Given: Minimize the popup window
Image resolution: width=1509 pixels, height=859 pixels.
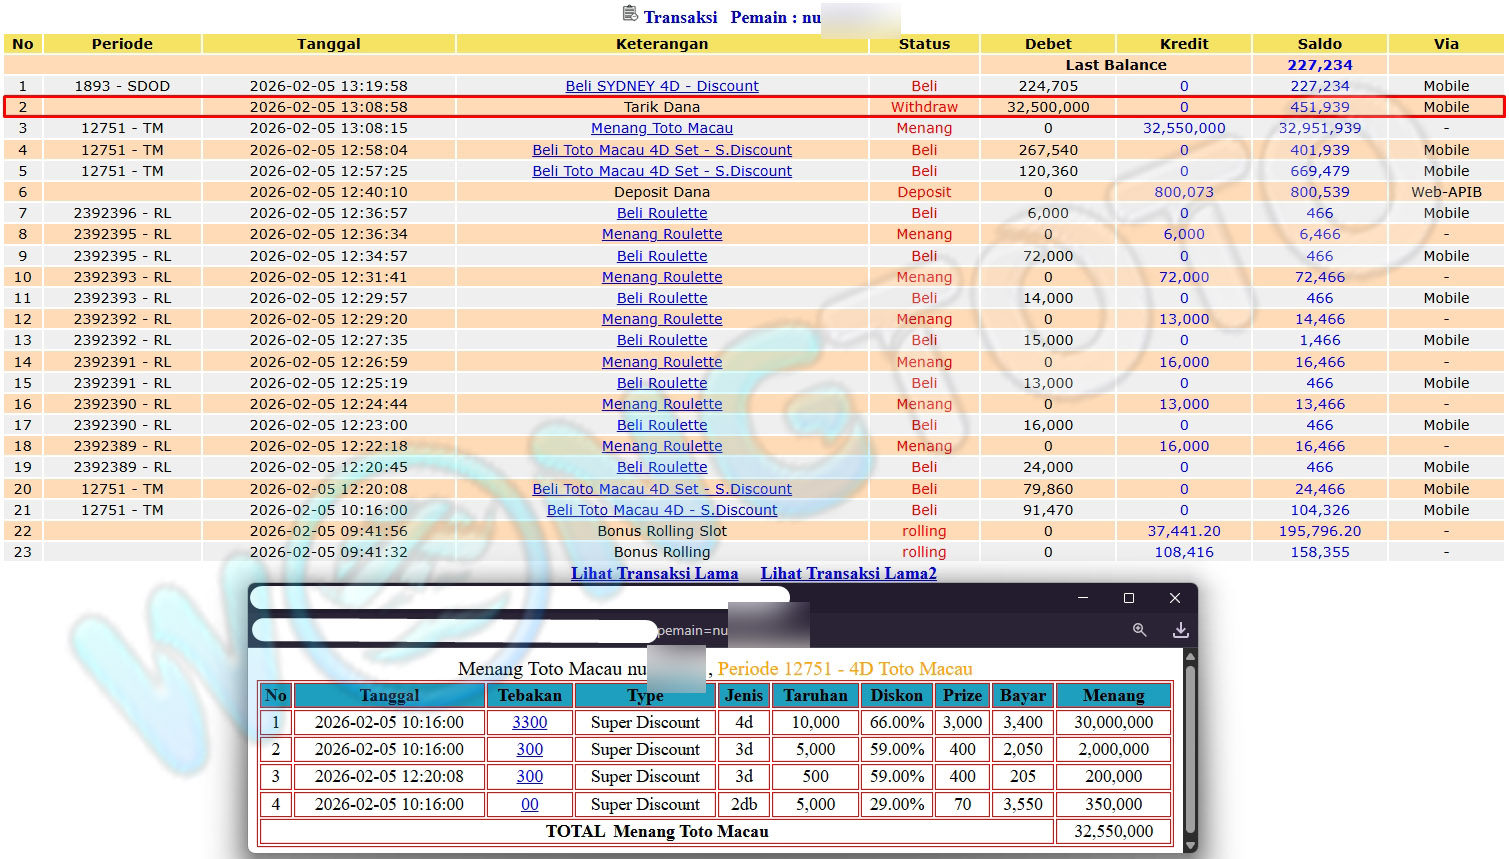Looking at the screenshot, I should pyautogui.click(x=1083, y=598).
